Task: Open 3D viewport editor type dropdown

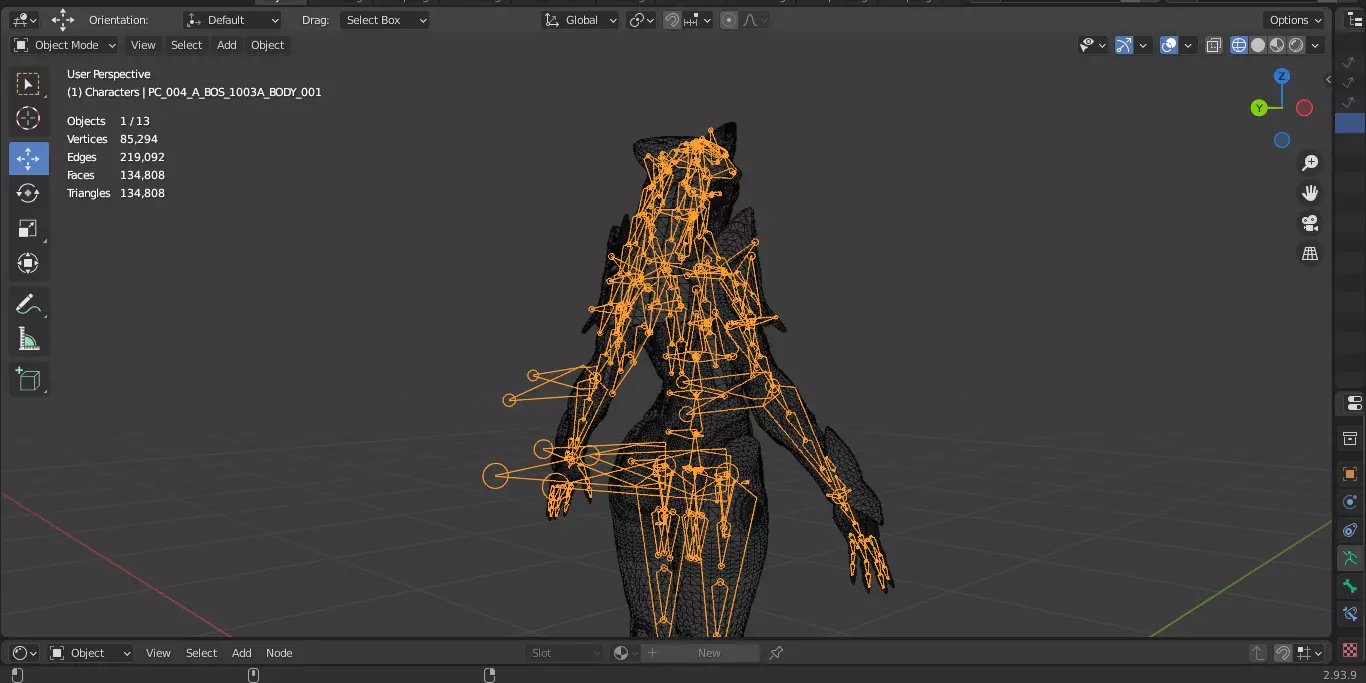Action: (24, 20)
